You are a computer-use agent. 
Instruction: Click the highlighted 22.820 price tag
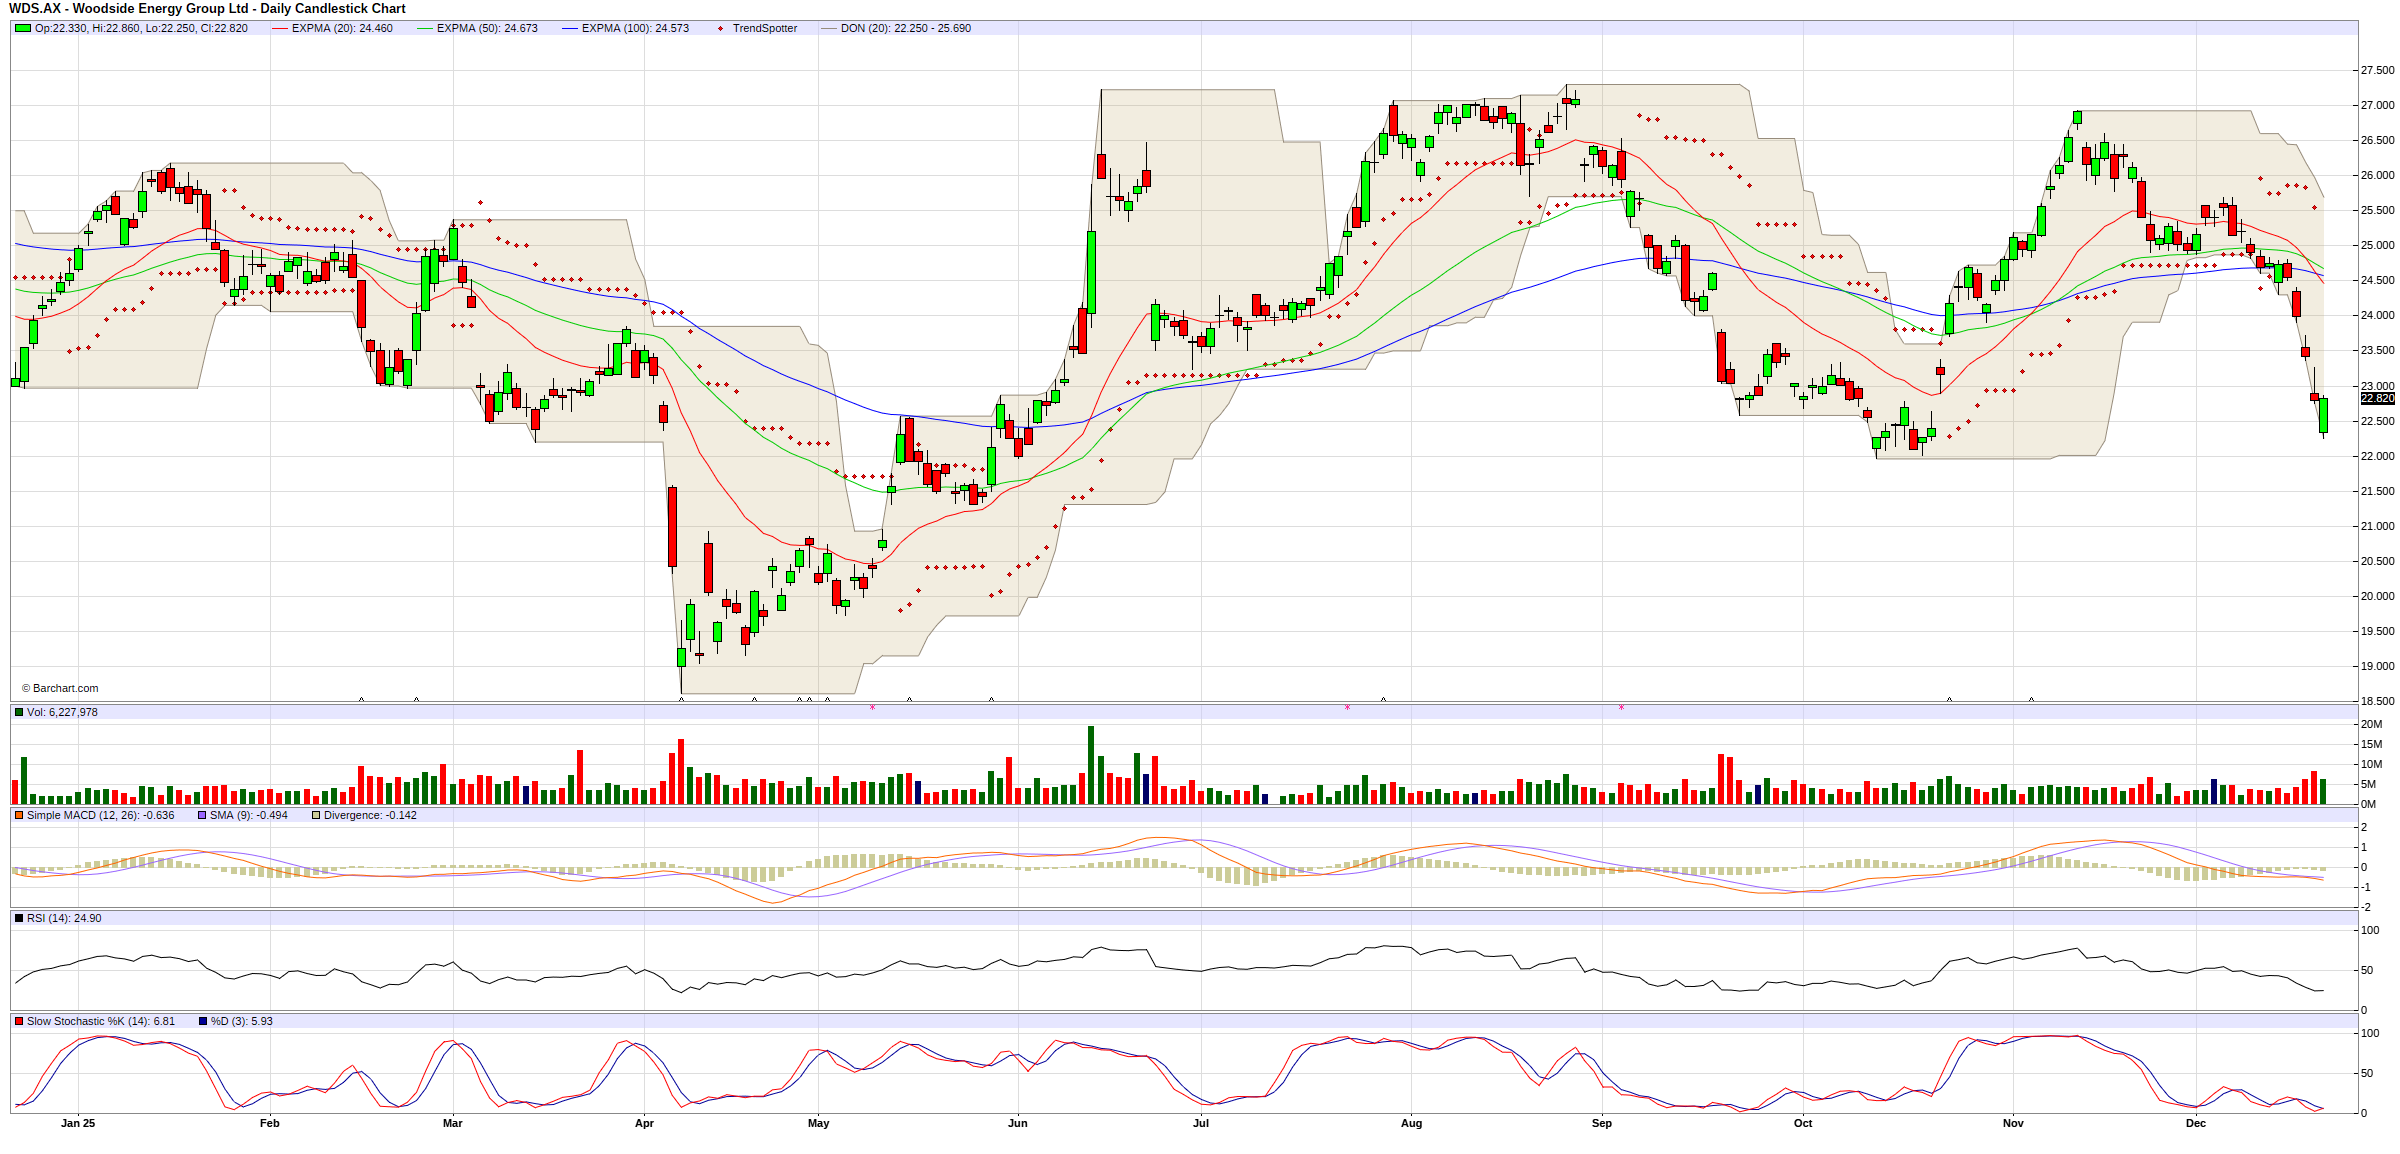[x=2377, y=398]
